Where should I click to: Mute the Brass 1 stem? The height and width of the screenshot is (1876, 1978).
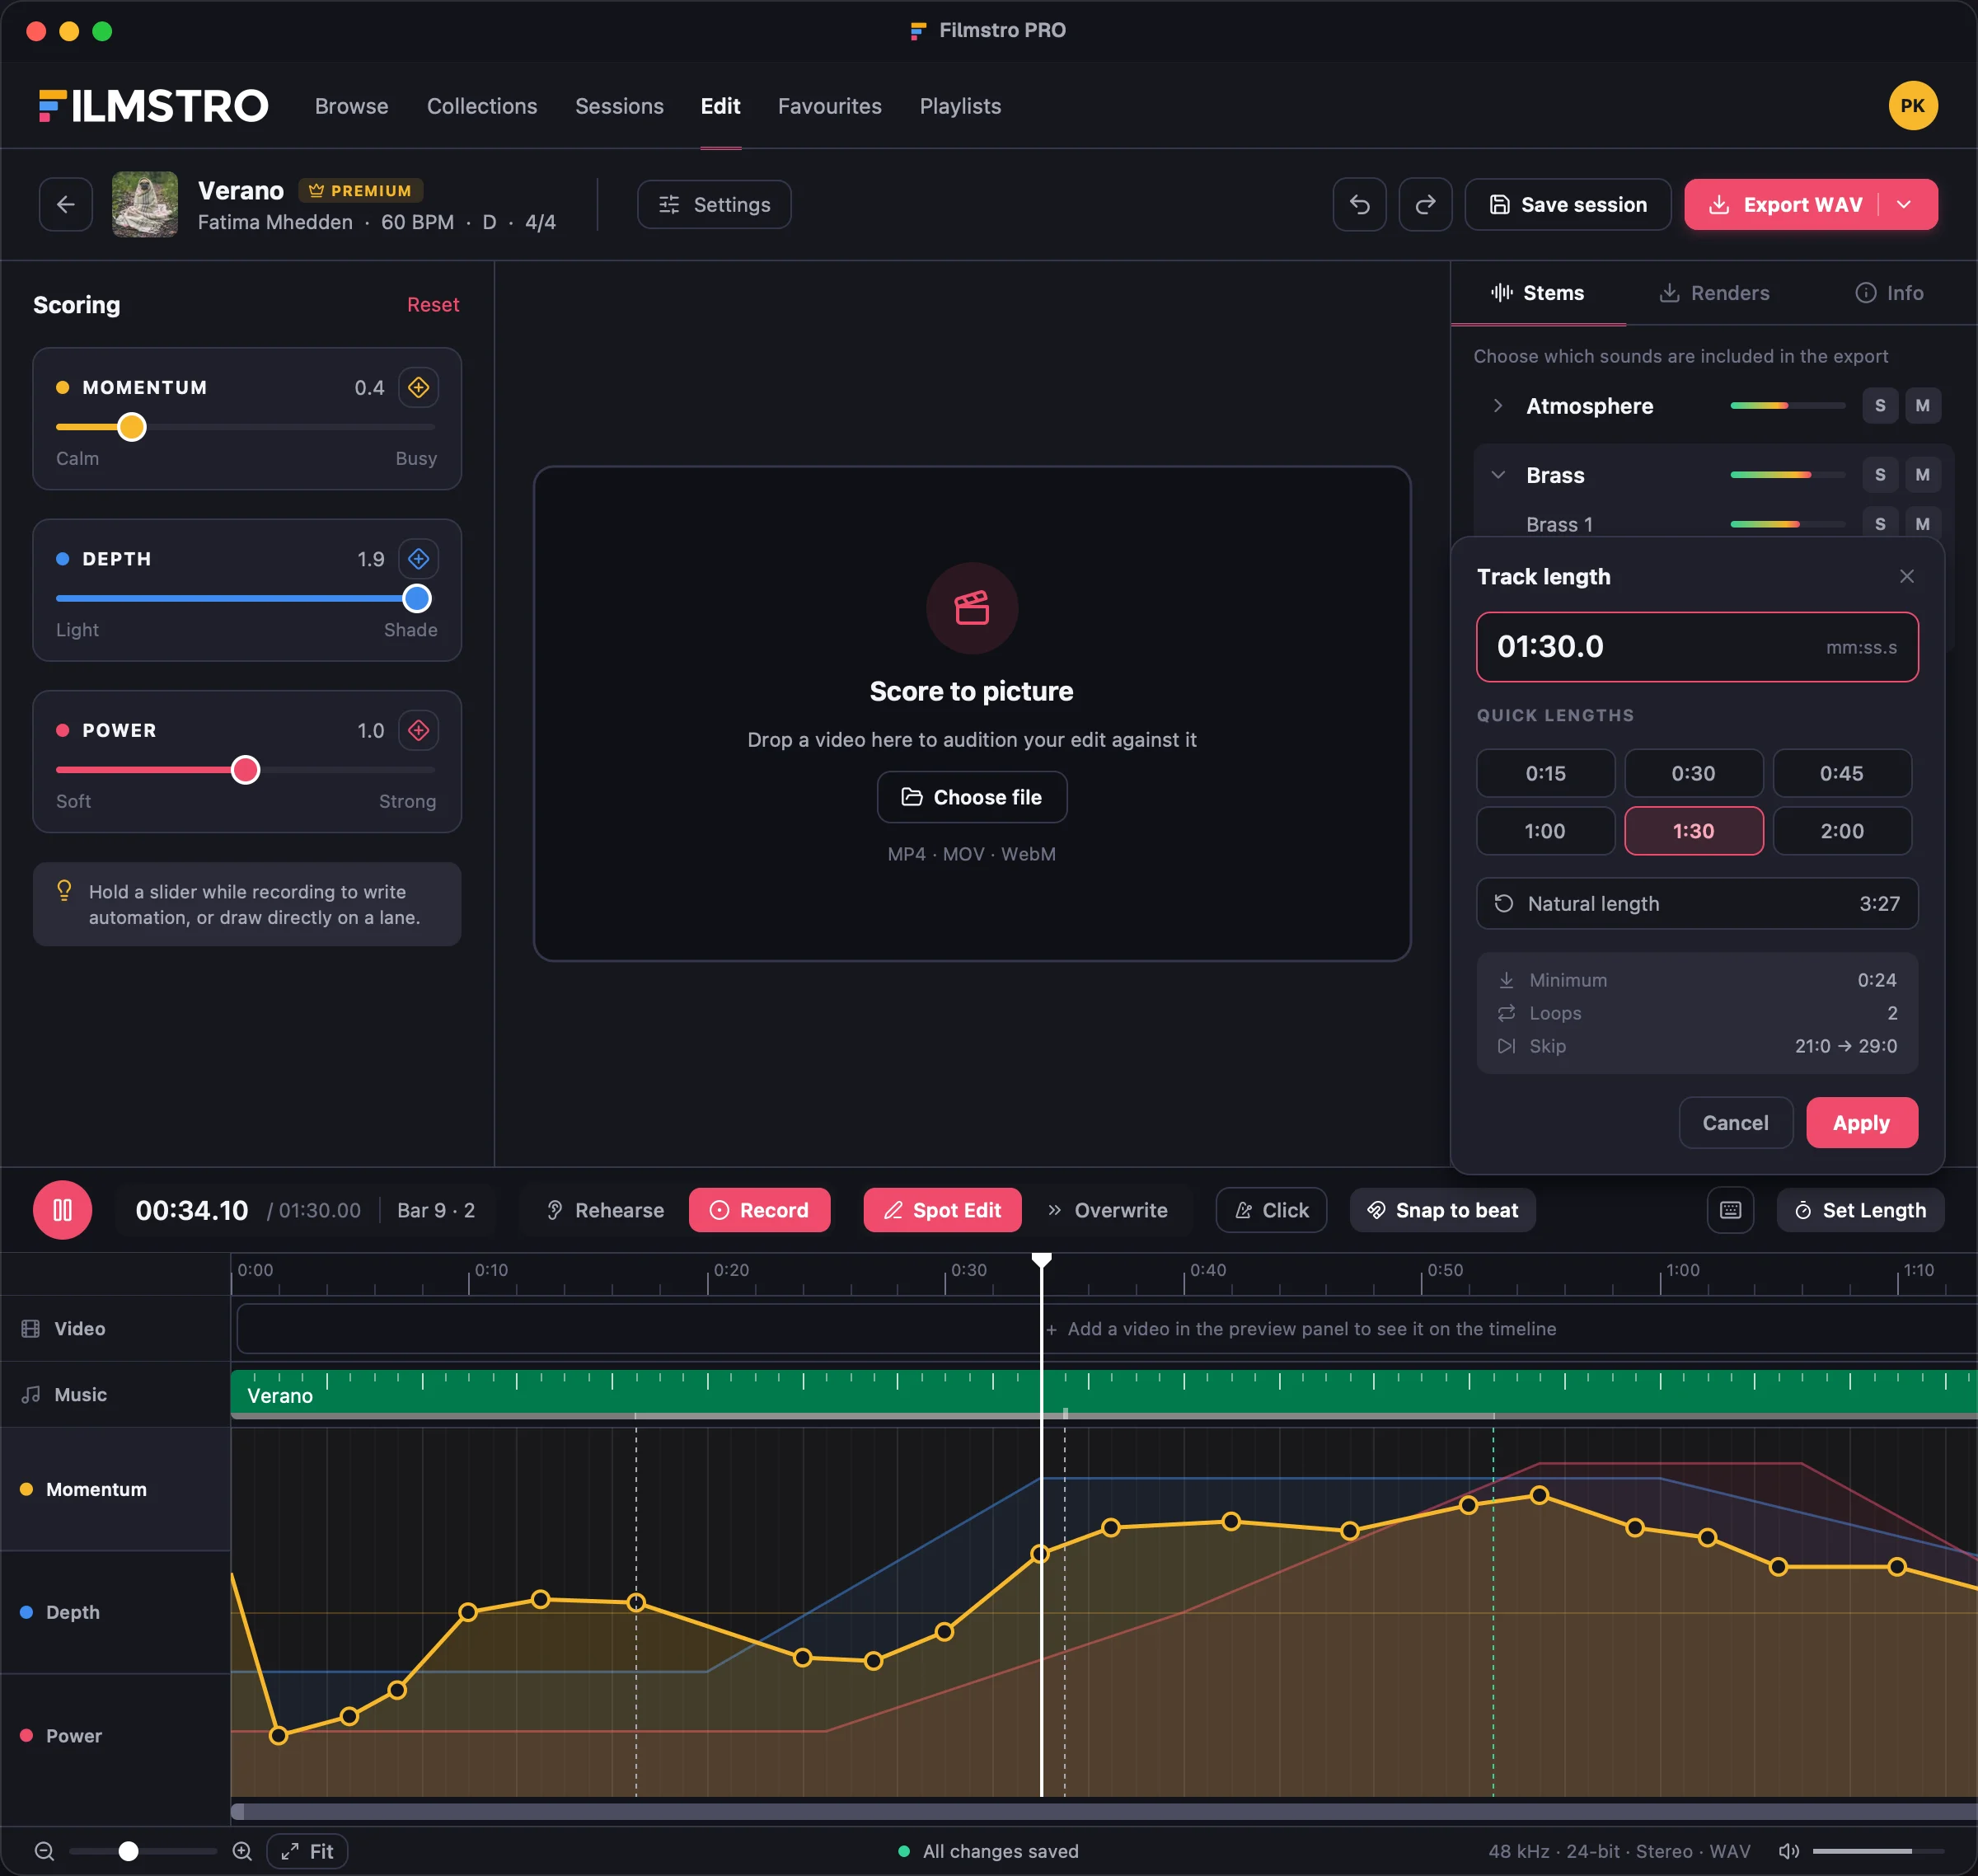[1922, 524]
